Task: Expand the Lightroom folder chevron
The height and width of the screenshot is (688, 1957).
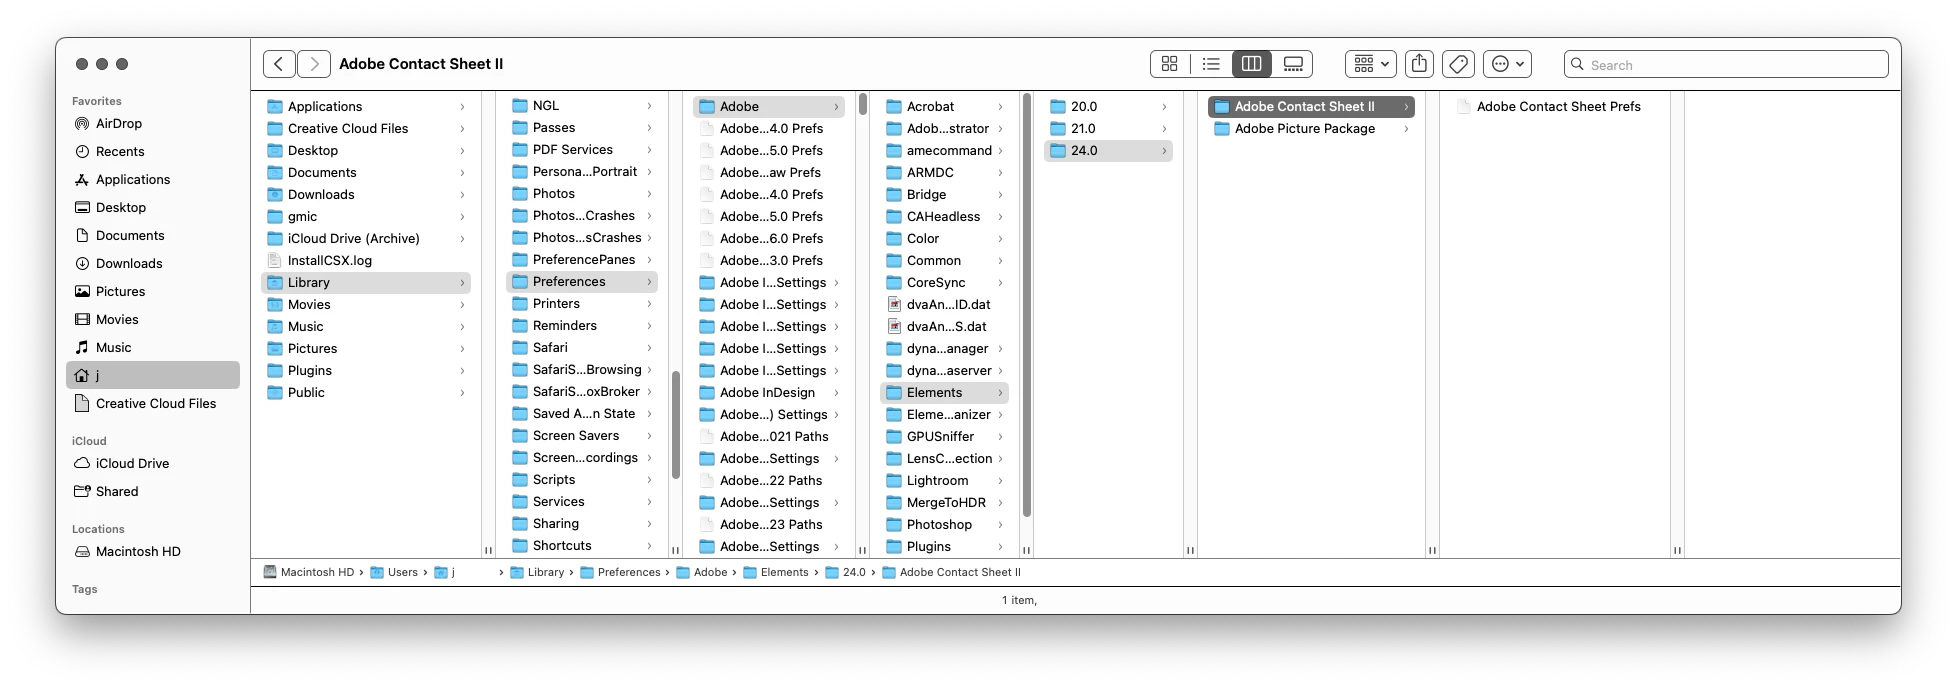Action: coord(1000,481)
